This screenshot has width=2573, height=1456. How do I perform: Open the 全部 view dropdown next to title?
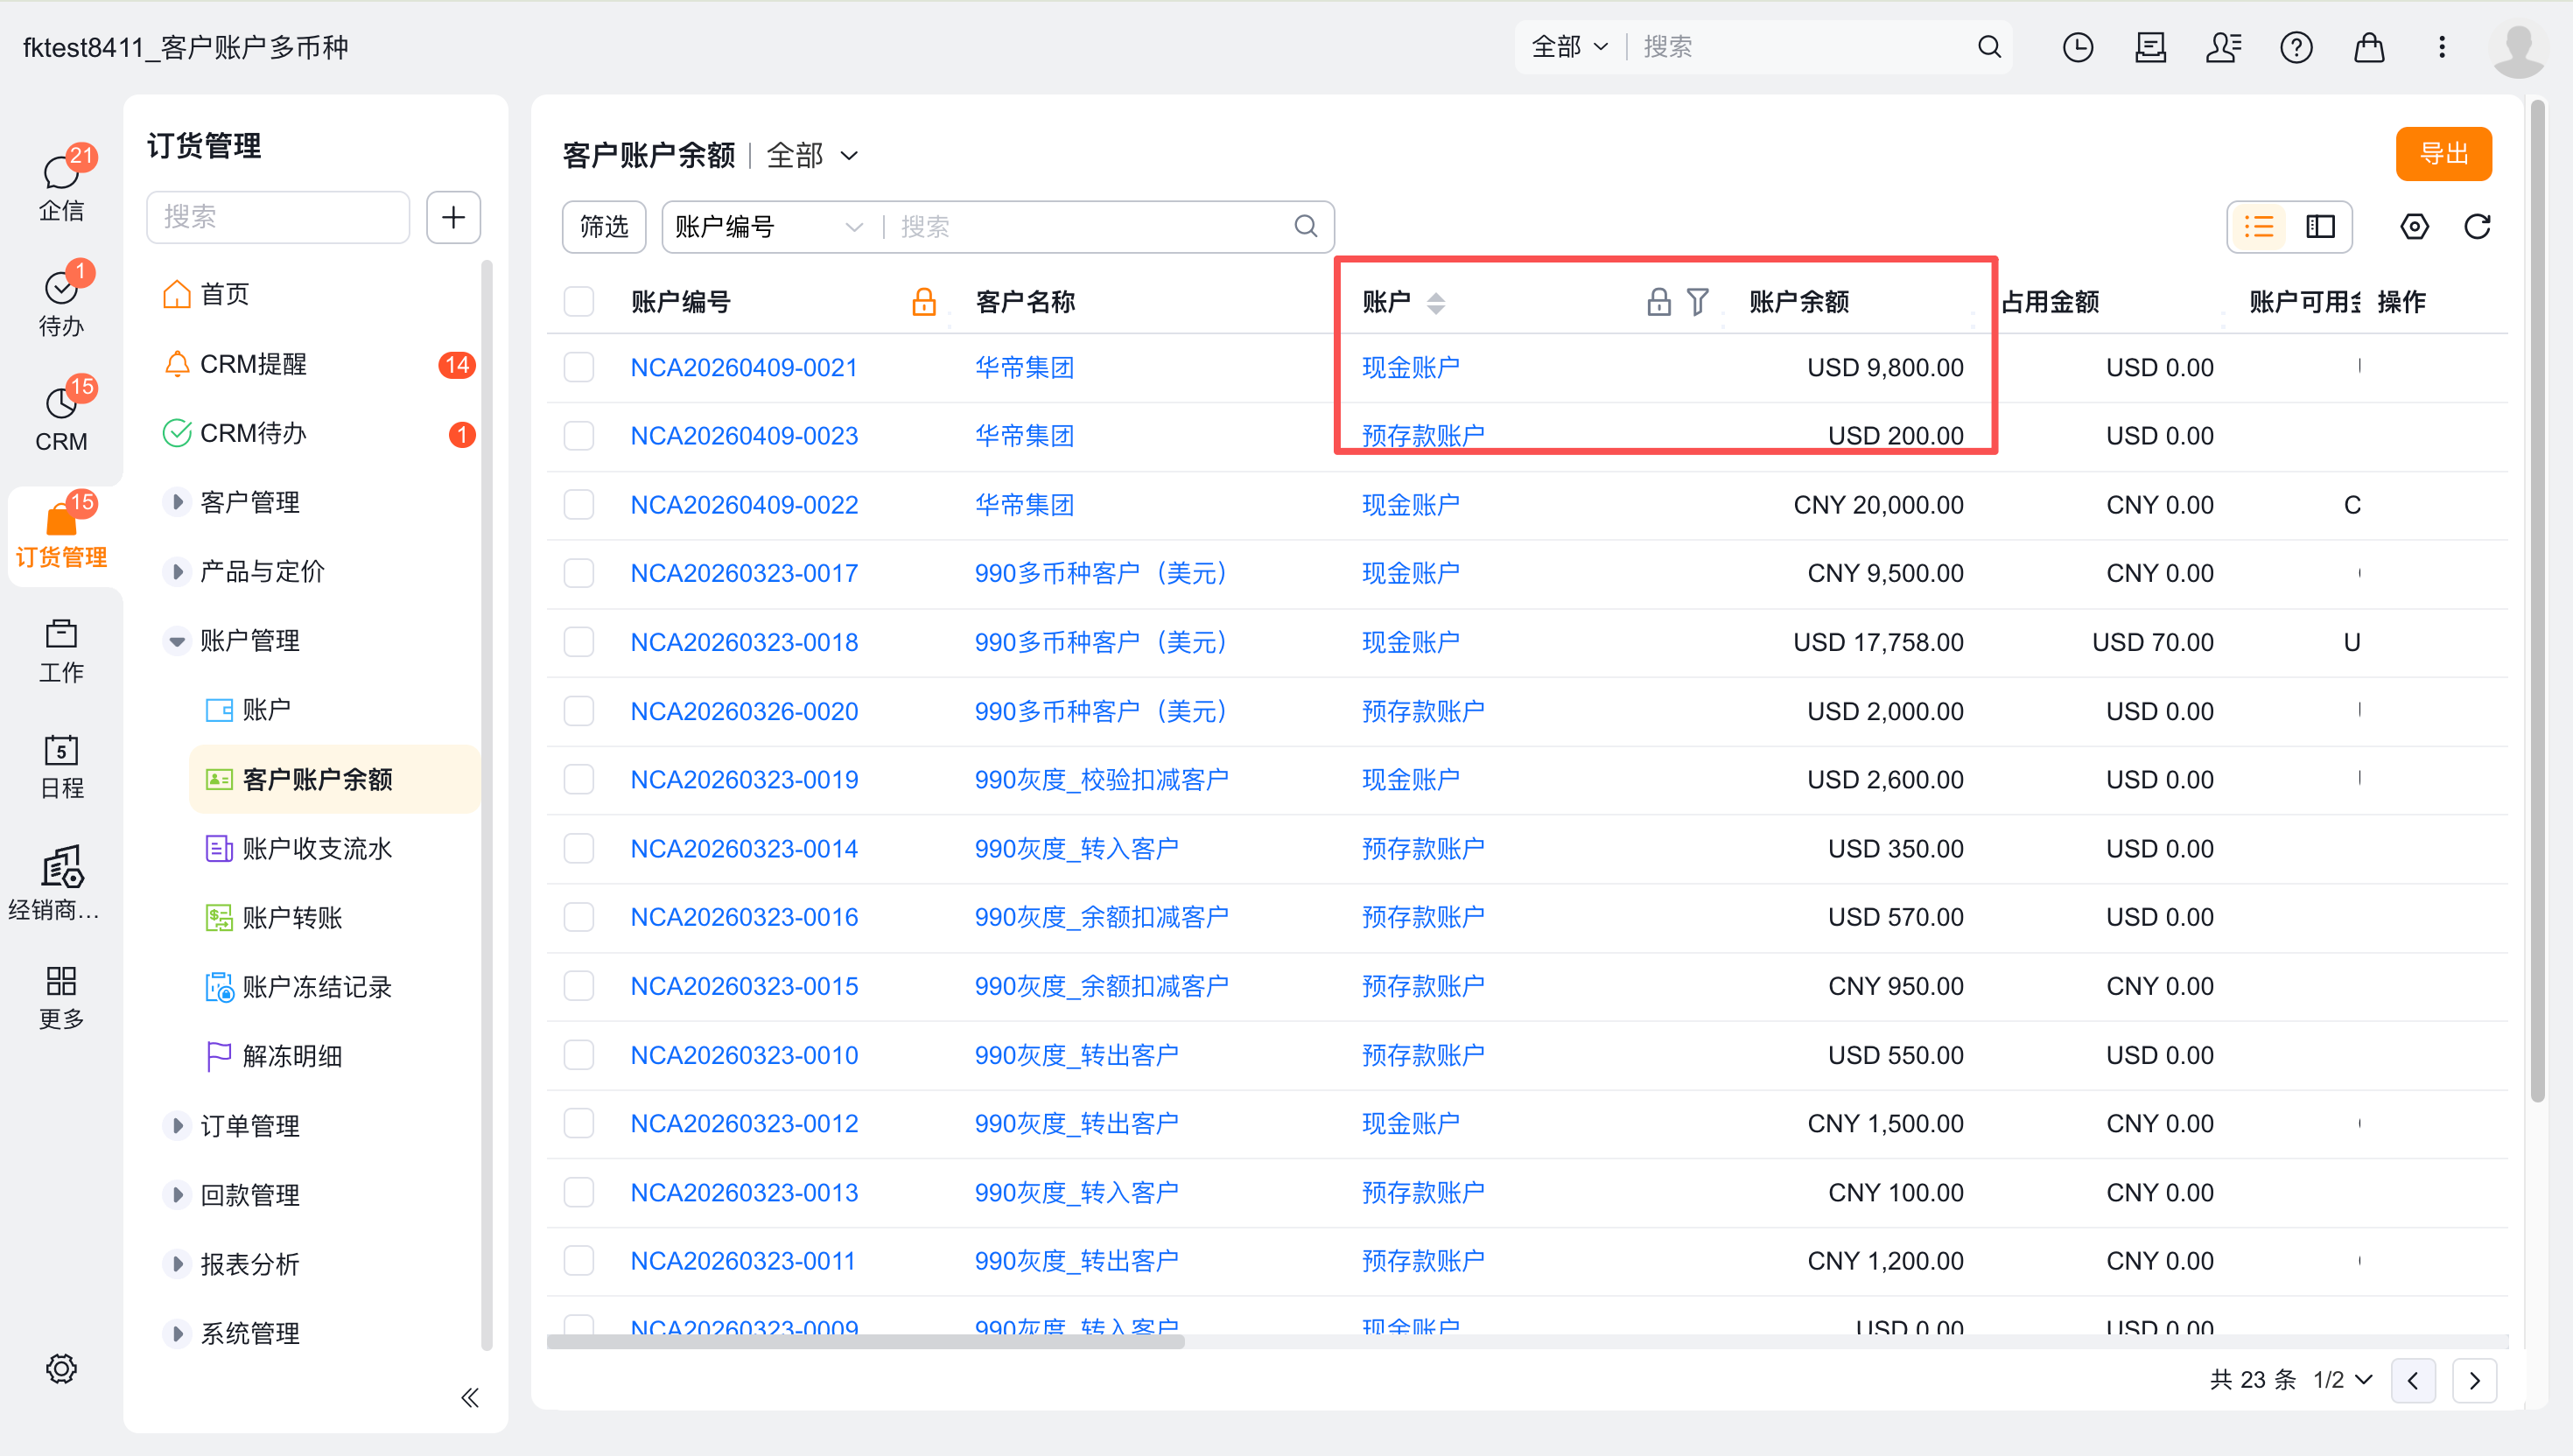pos(812,155)
